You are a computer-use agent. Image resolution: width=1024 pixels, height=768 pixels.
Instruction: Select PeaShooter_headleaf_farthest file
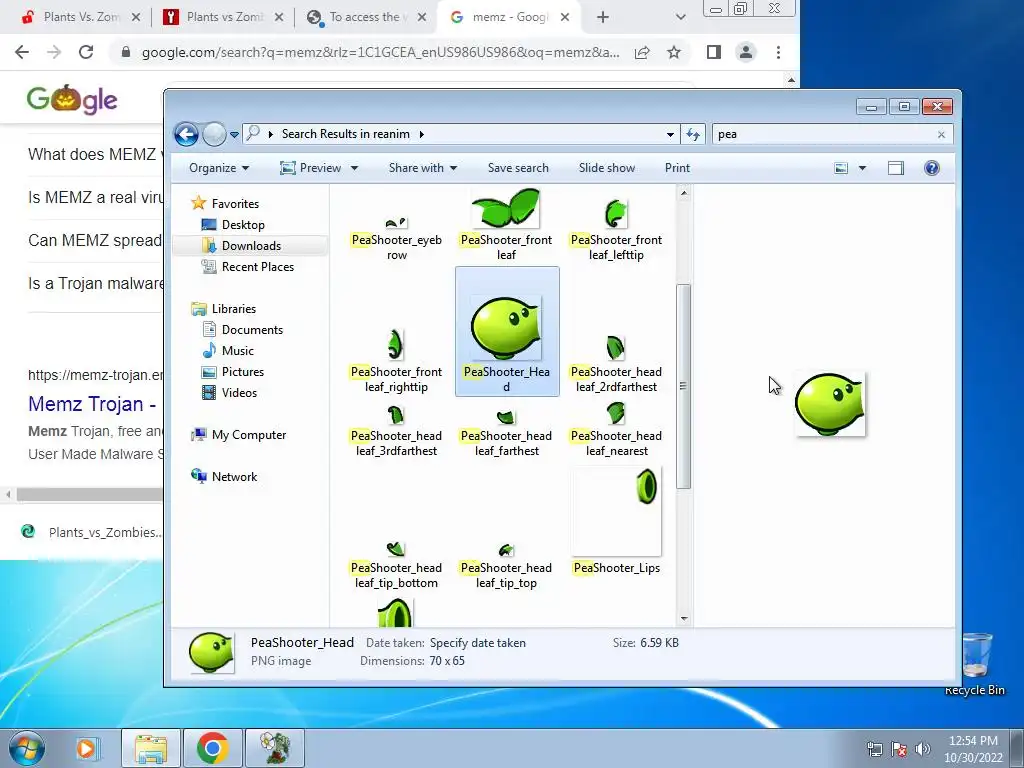coord(506,432)
